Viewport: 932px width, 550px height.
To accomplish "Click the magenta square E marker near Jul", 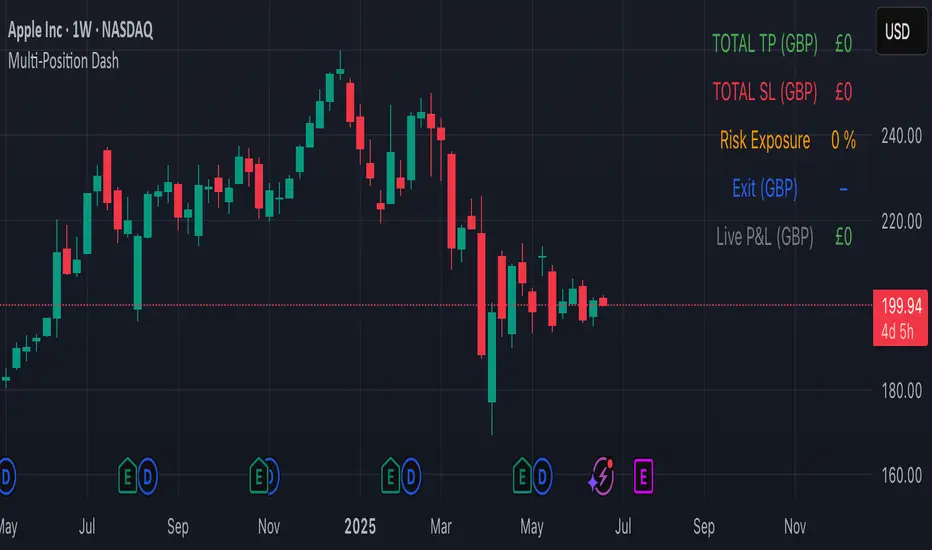I will [x=642, y=476].
